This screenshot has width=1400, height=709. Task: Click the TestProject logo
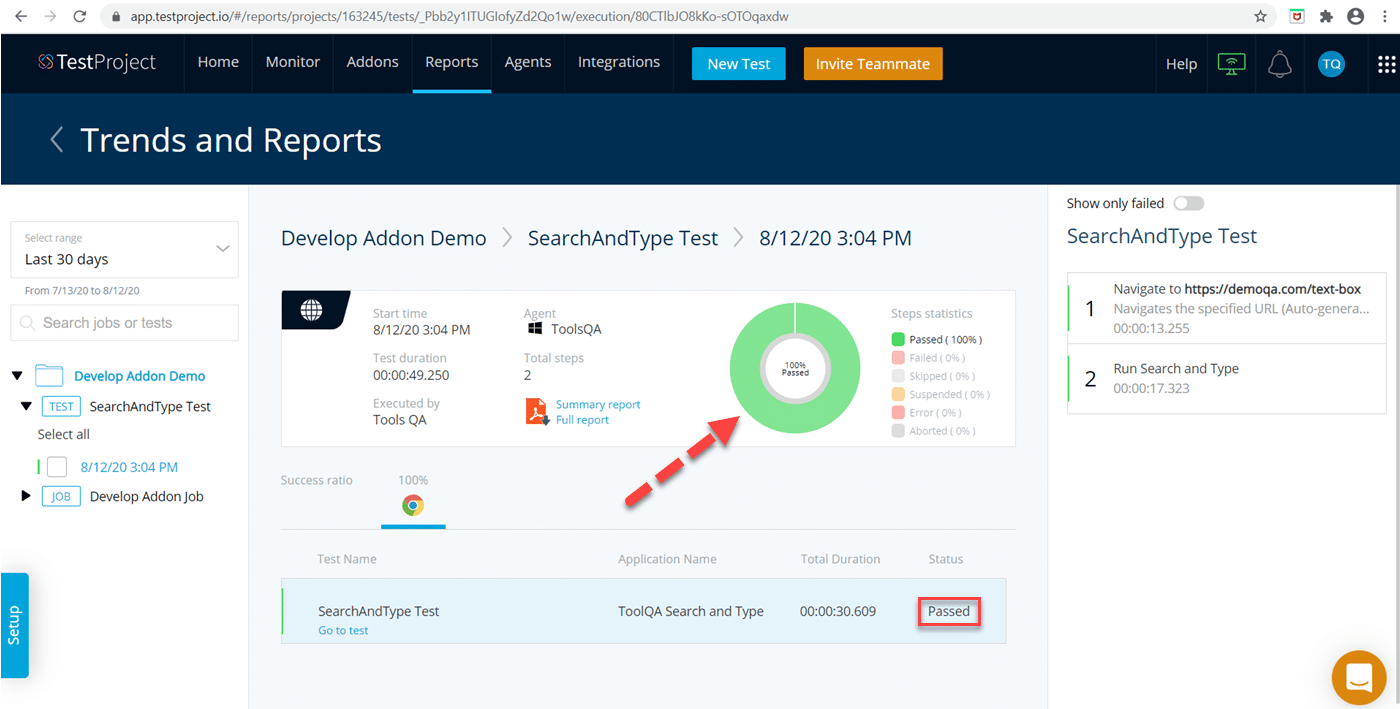(x=97, y=62)
